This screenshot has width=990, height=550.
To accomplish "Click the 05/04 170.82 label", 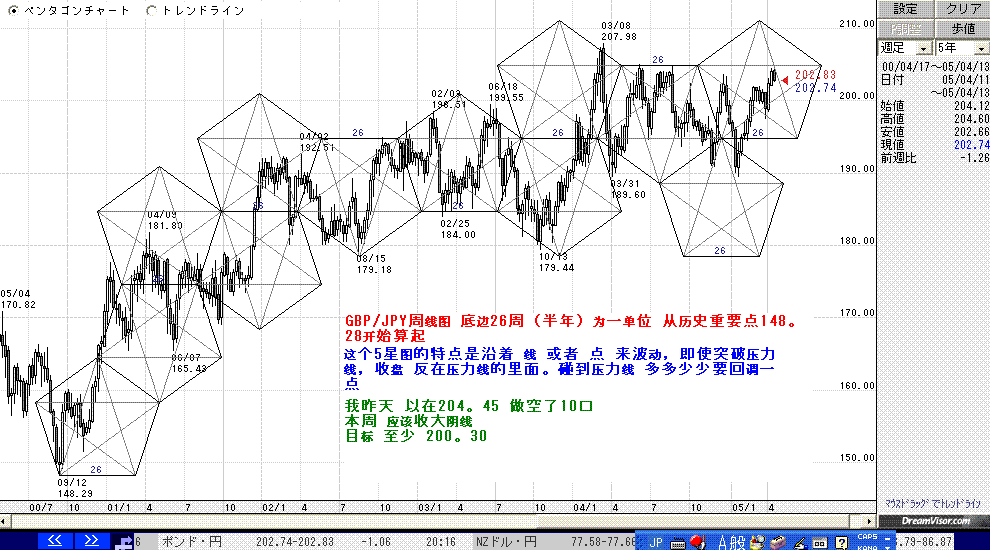I will click(18, 299).
